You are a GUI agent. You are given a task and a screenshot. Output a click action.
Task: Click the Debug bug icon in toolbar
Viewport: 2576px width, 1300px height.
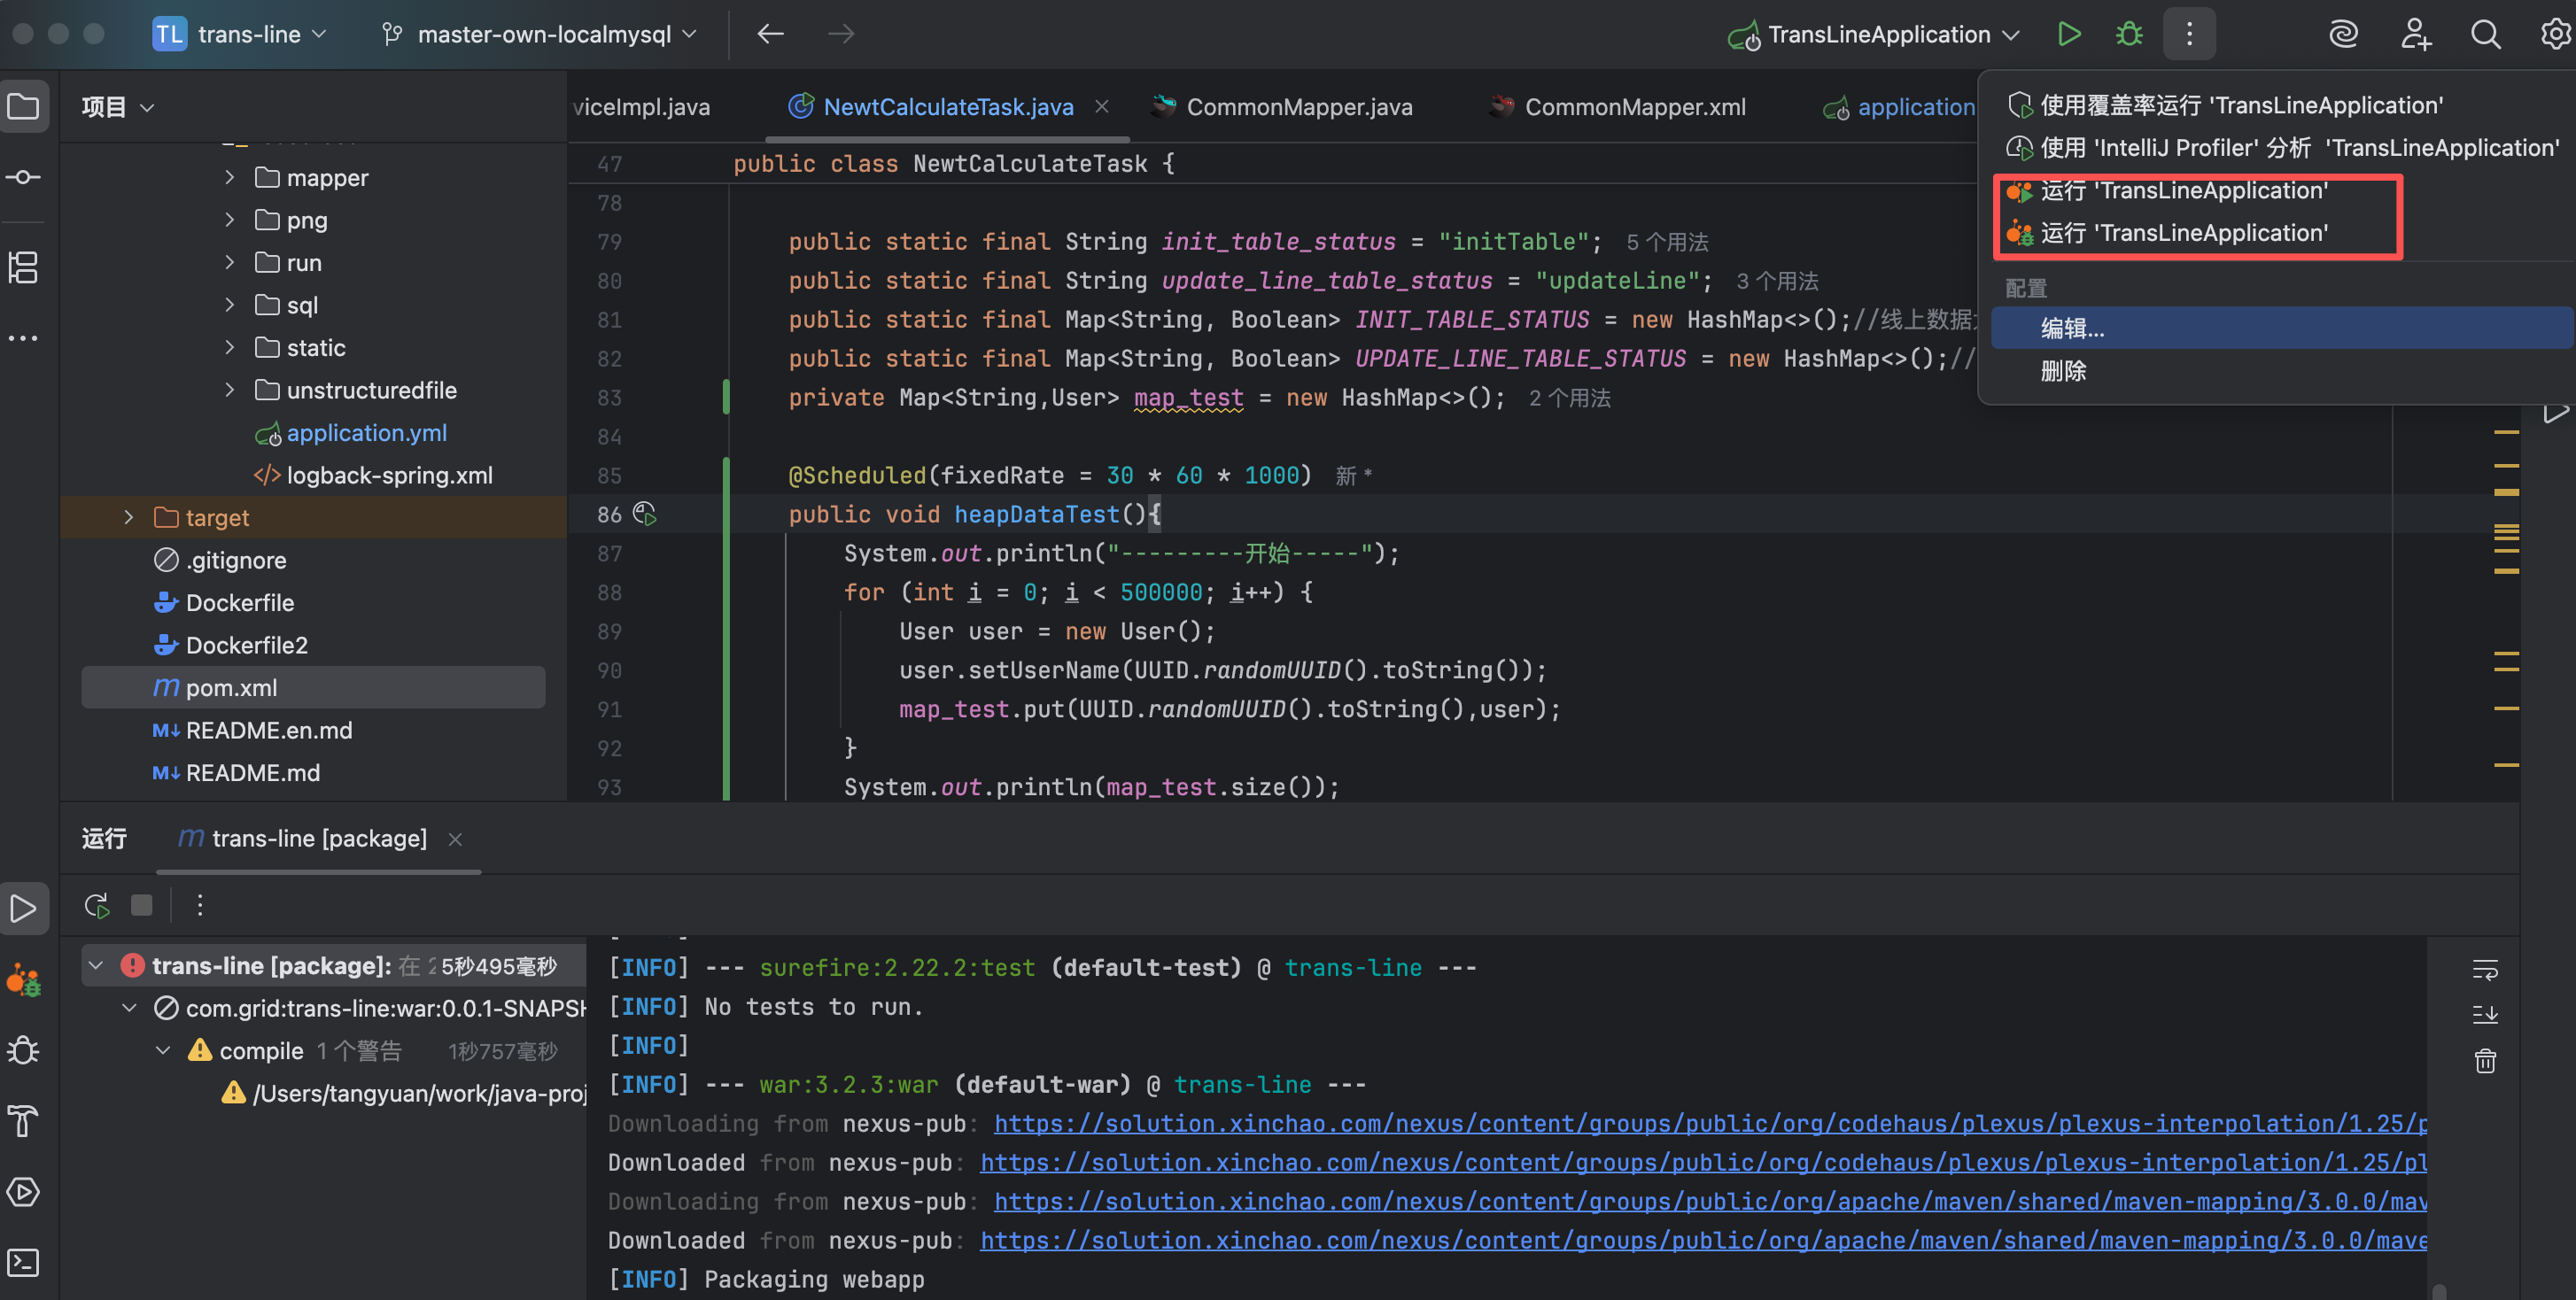pos(2129,34)
